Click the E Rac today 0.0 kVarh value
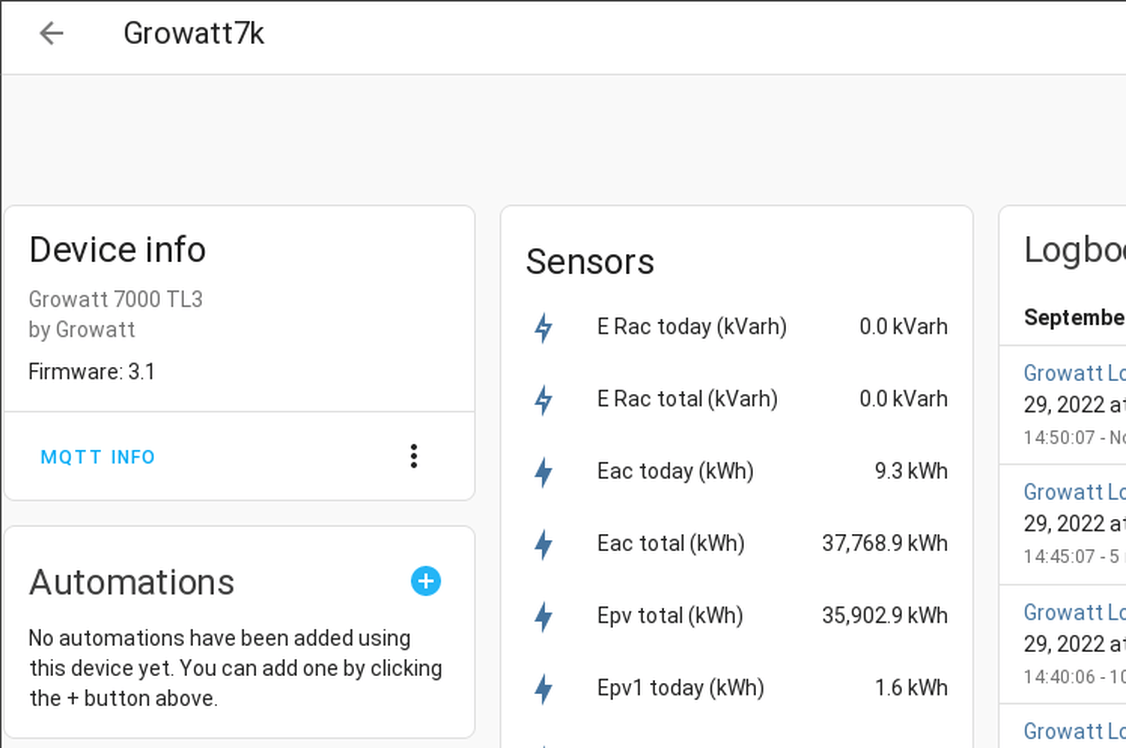Image resolution: width=1126 pixels, height=748 pixels. (903, 327)
